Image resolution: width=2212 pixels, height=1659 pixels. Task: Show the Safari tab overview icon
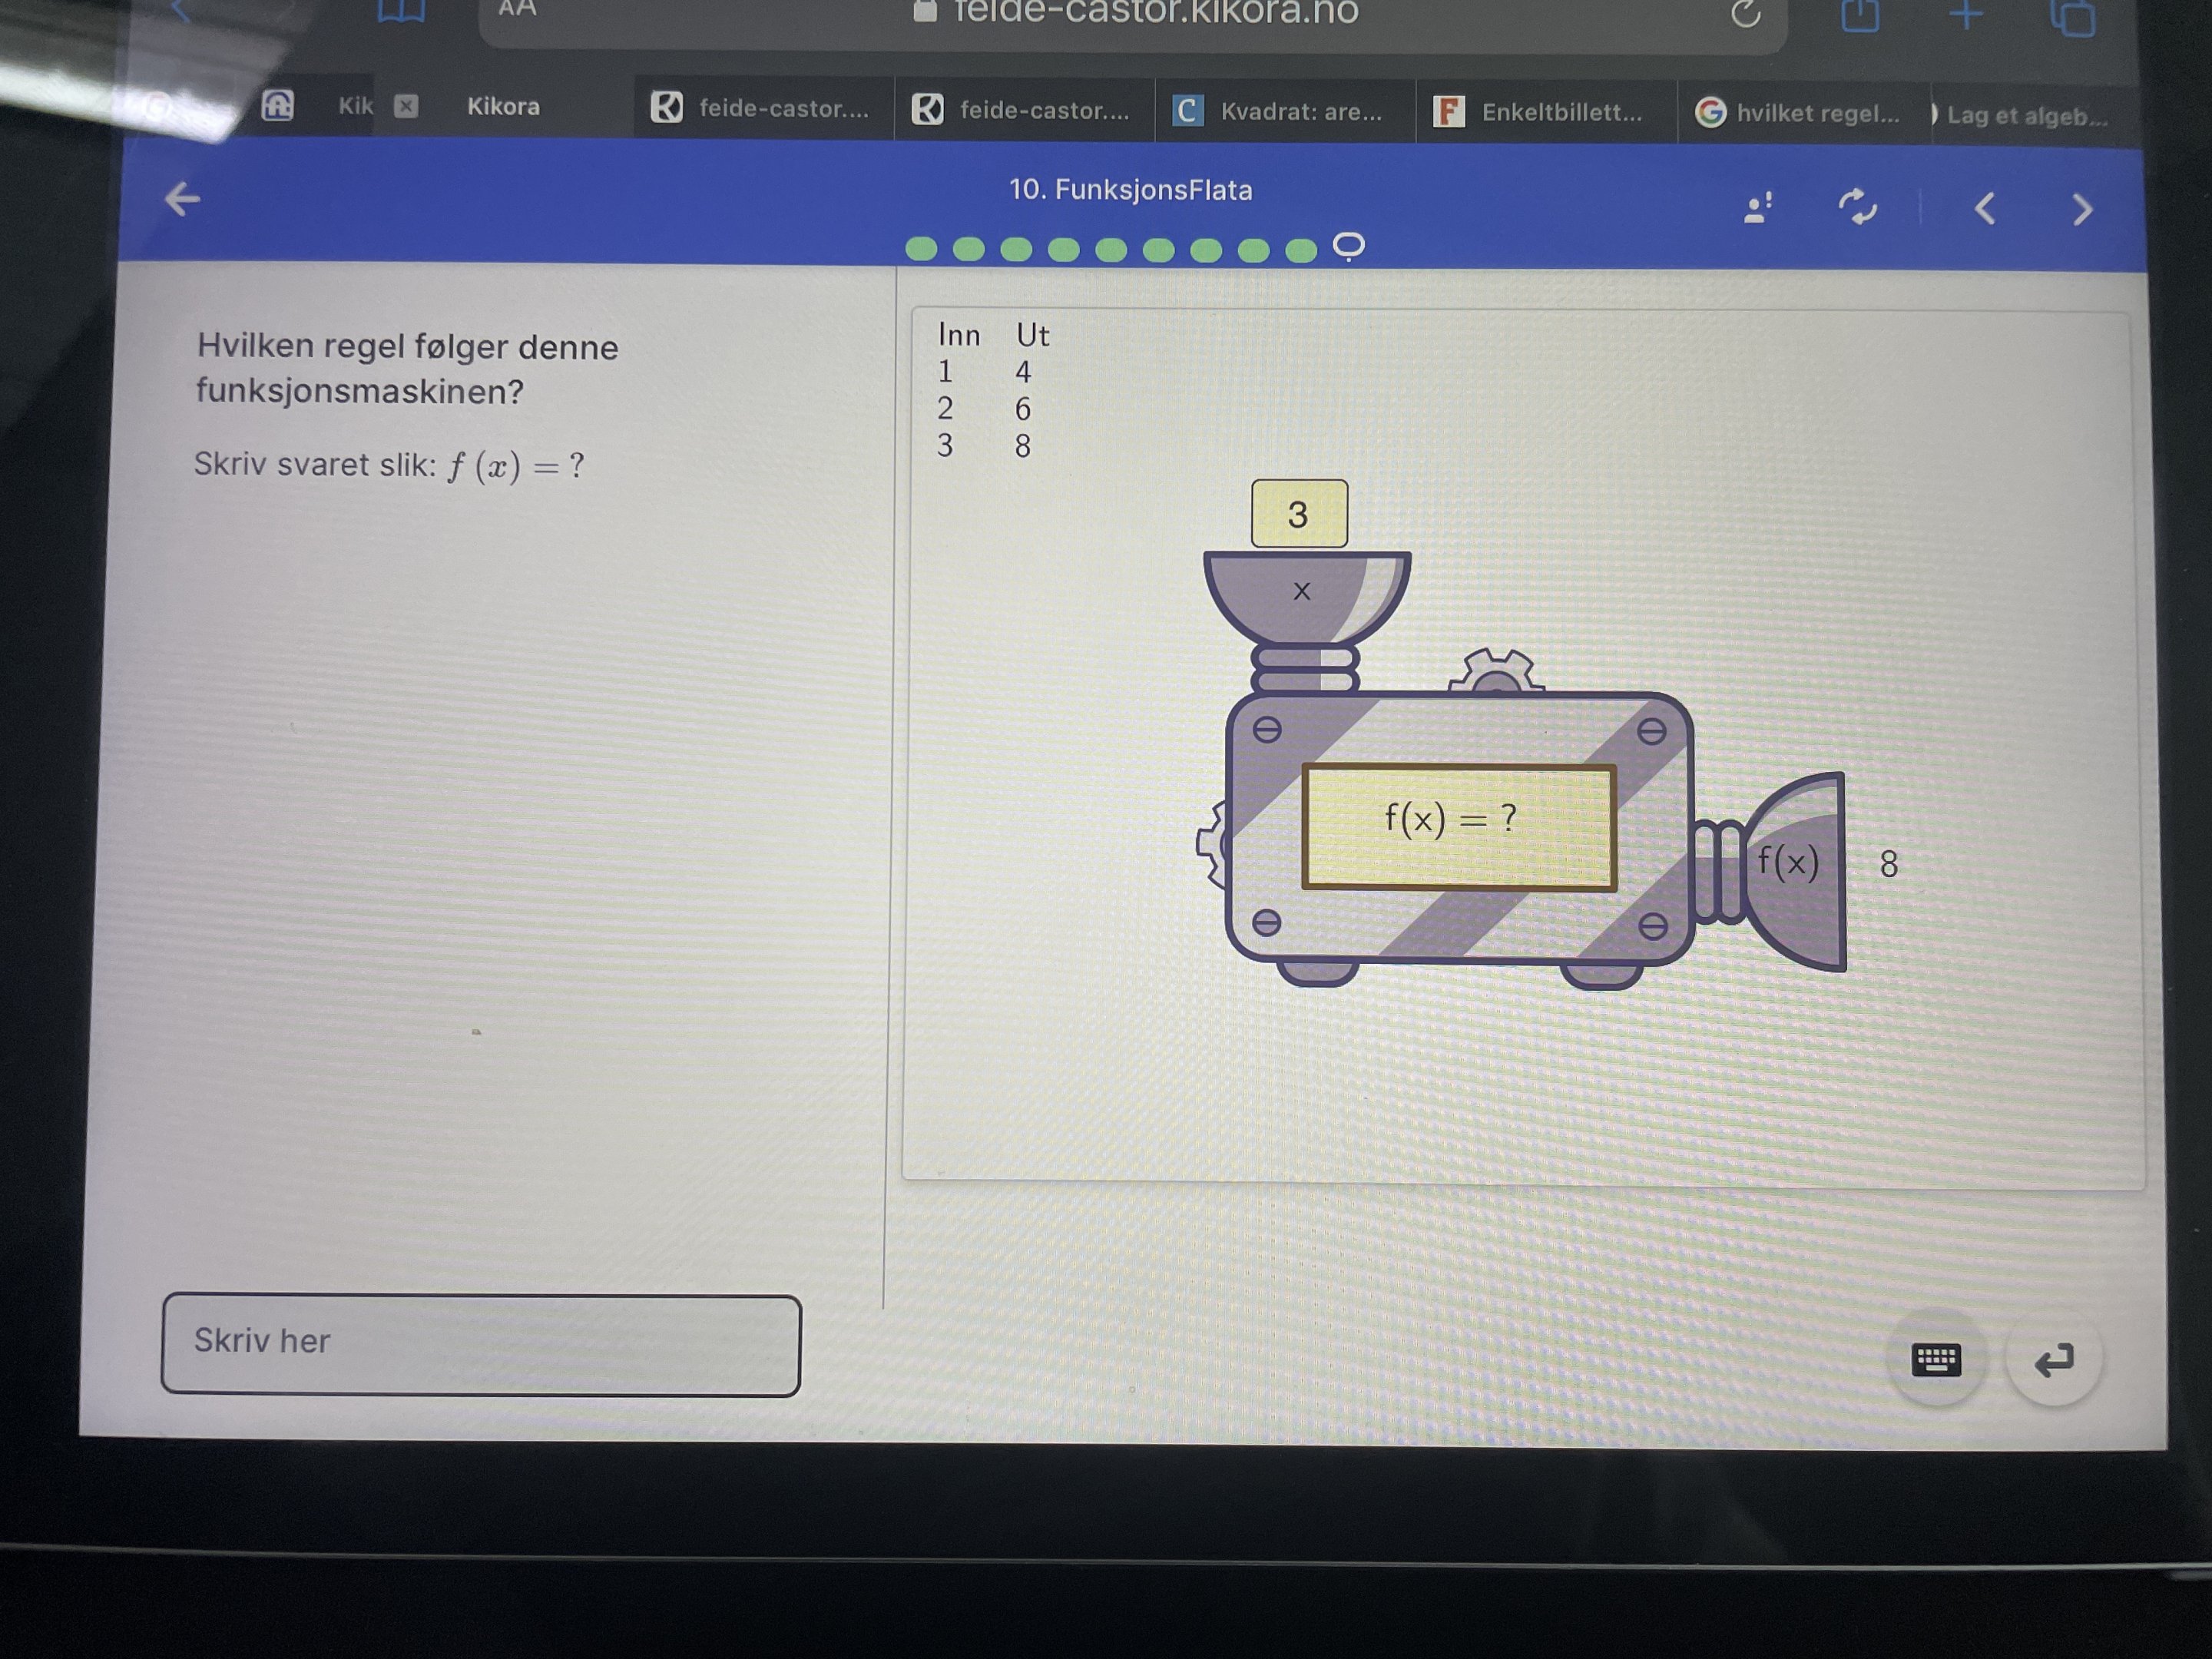pyautogui.click(x=2073, y=16)
